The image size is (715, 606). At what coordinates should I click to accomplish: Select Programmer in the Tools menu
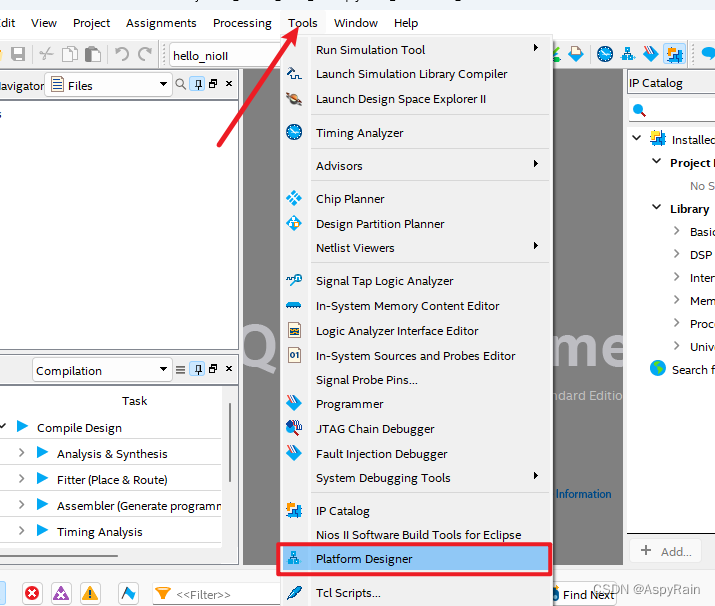414,404
